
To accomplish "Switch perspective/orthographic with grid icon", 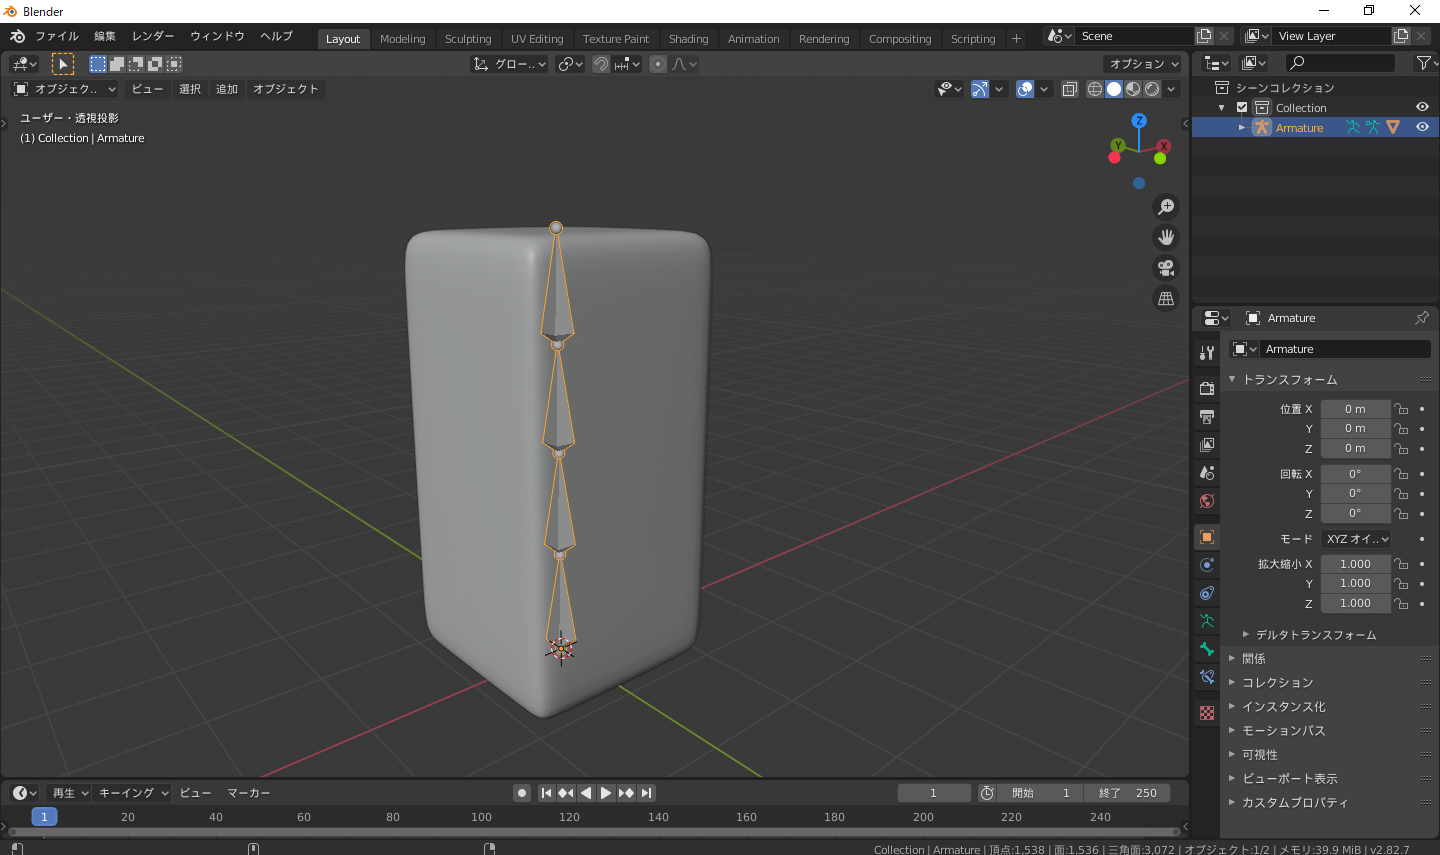I will (x=1166, y=298).
